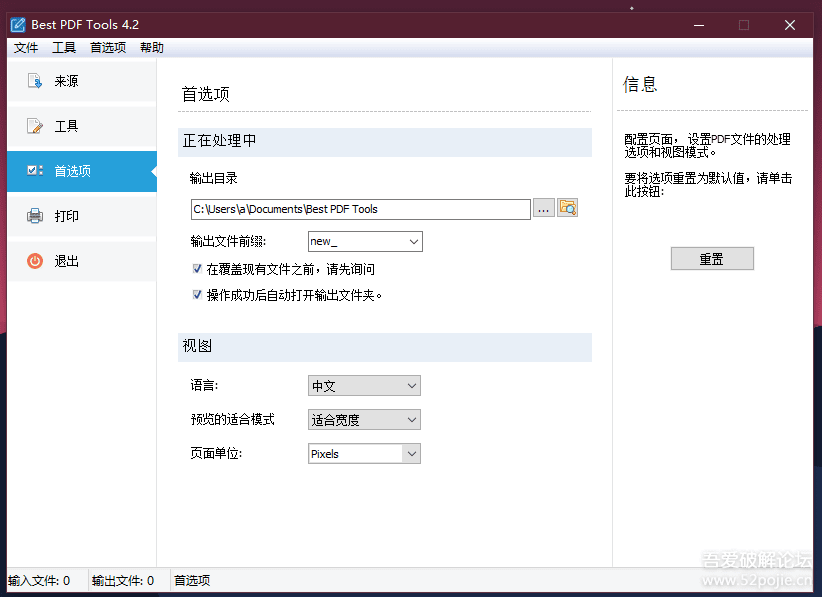The image size is (822, 597).
Task: Open the 帮助 menu
Action: (152, 48)
